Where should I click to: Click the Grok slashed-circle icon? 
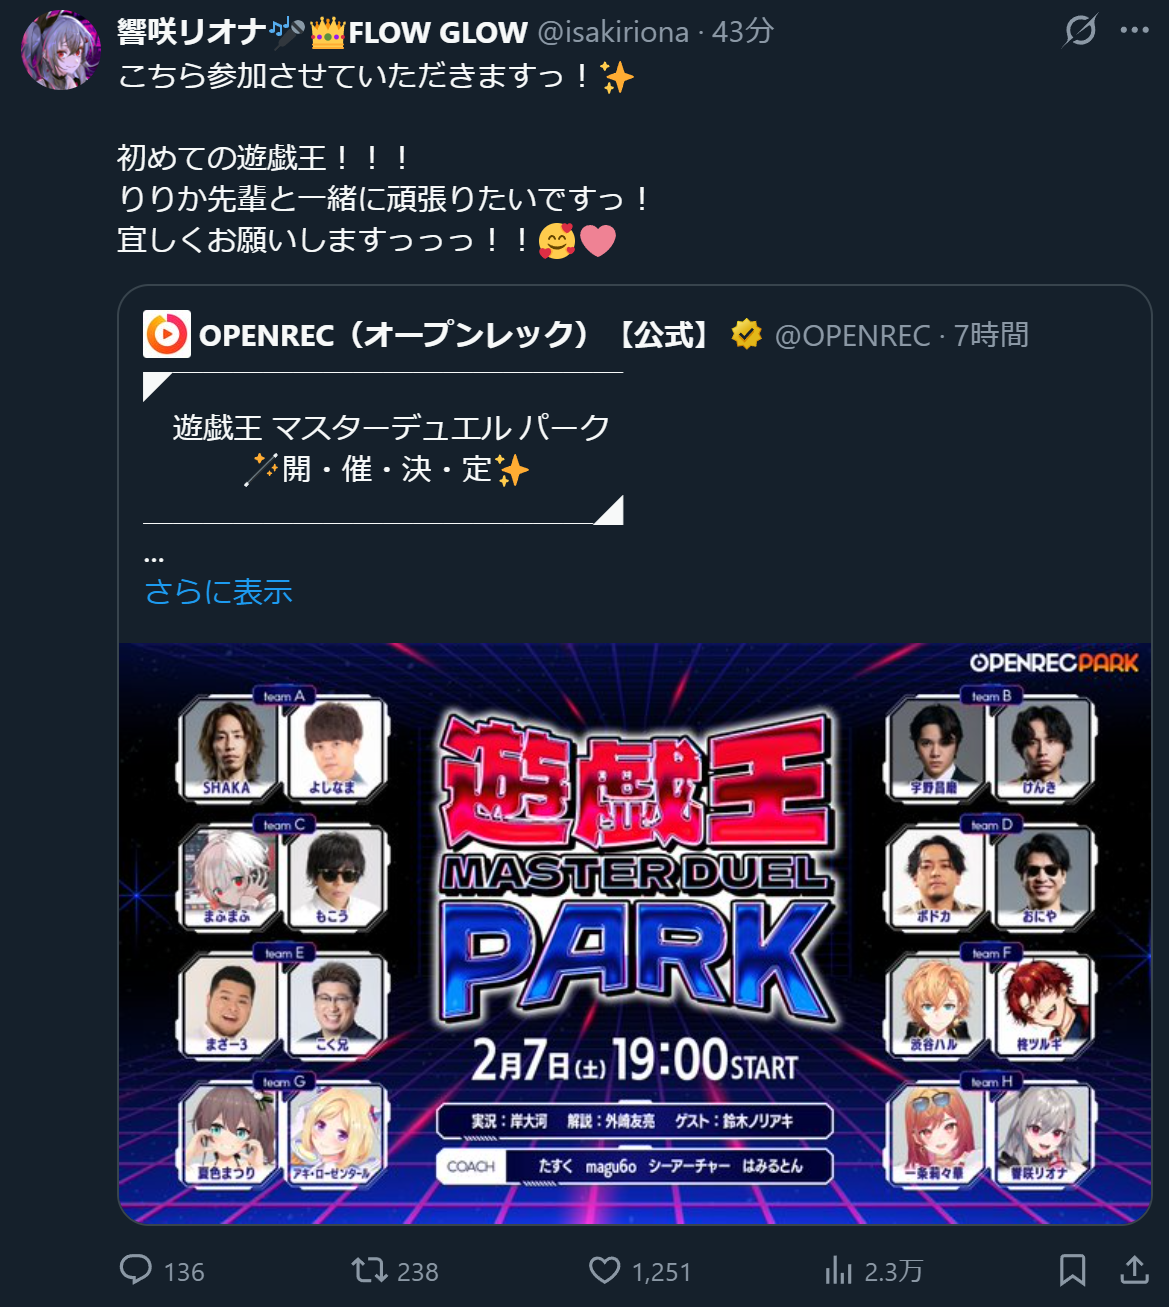[x=1080, y=30]
